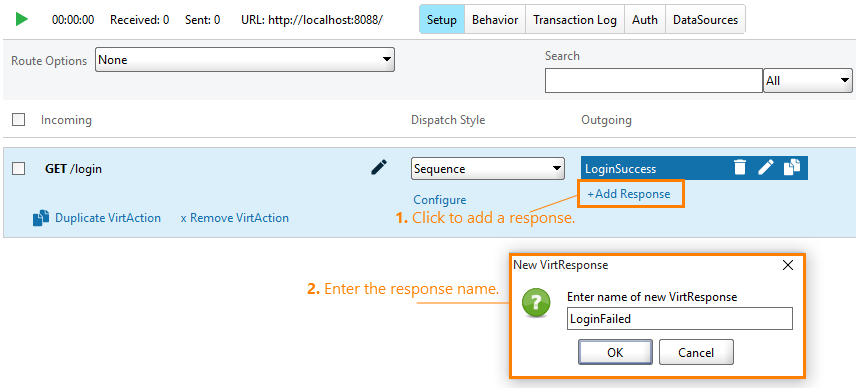This screenshot has width=856, height=388.
Task: Start the virtual service with green play icon
Action: click(22, 20)
